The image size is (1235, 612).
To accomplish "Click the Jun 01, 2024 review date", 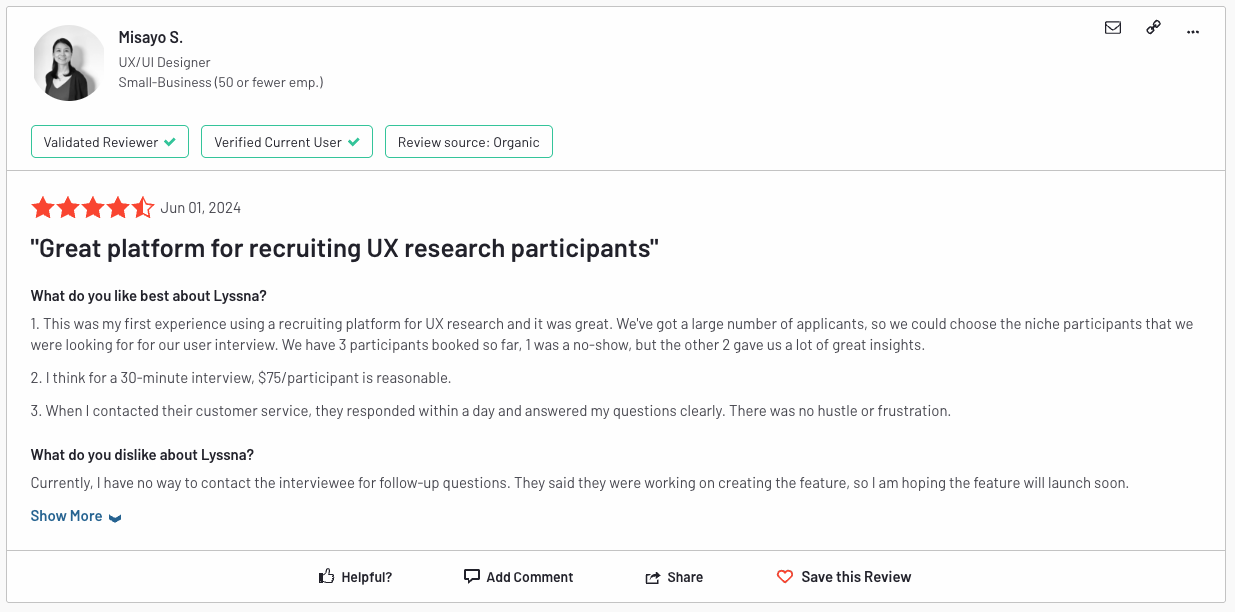I will click(x=200, y=208).
